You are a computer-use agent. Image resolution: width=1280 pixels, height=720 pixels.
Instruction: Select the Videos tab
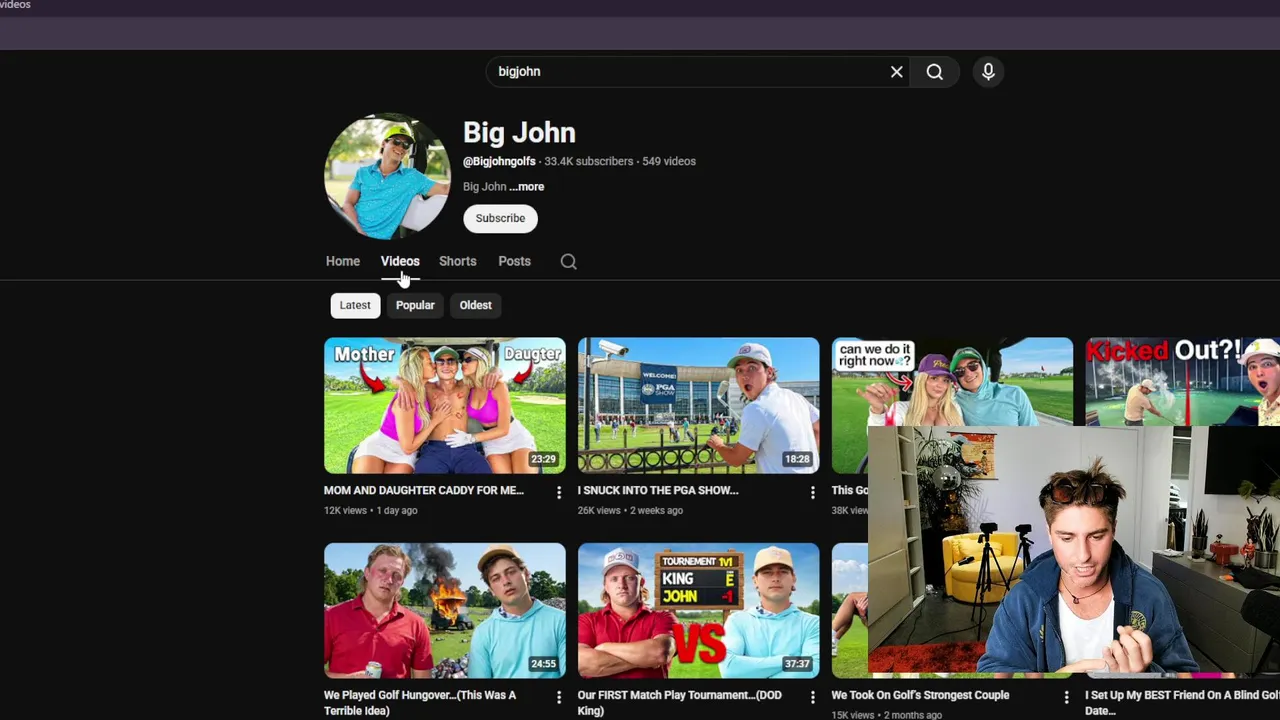click(400, 261)
